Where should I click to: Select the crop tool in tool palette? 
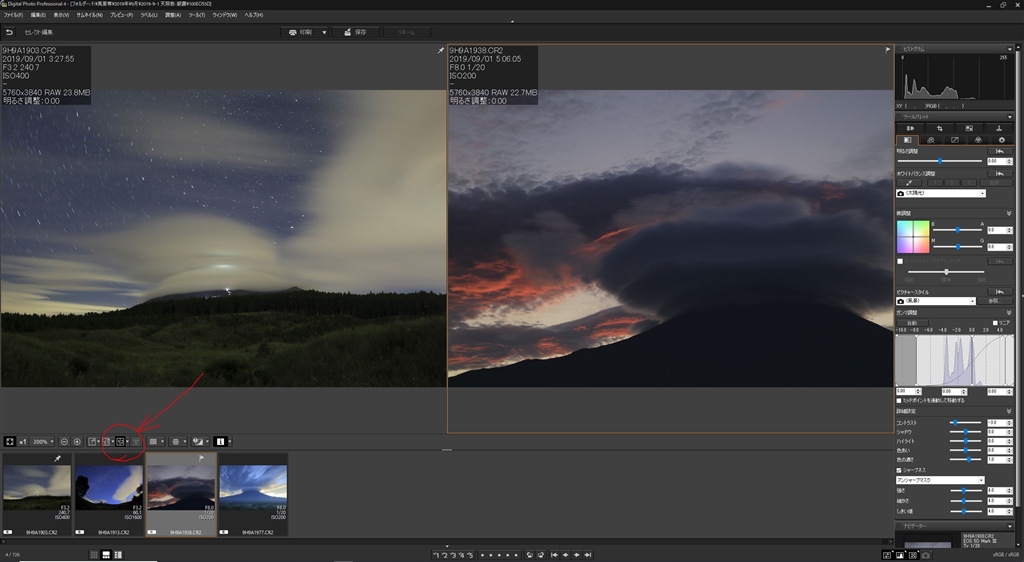[939, 128]
